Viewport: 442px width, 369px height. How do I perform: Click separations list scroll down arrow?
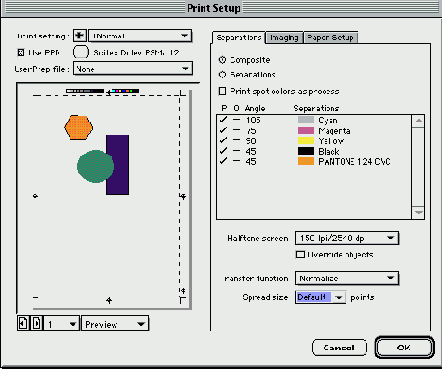tap(418, 212)
